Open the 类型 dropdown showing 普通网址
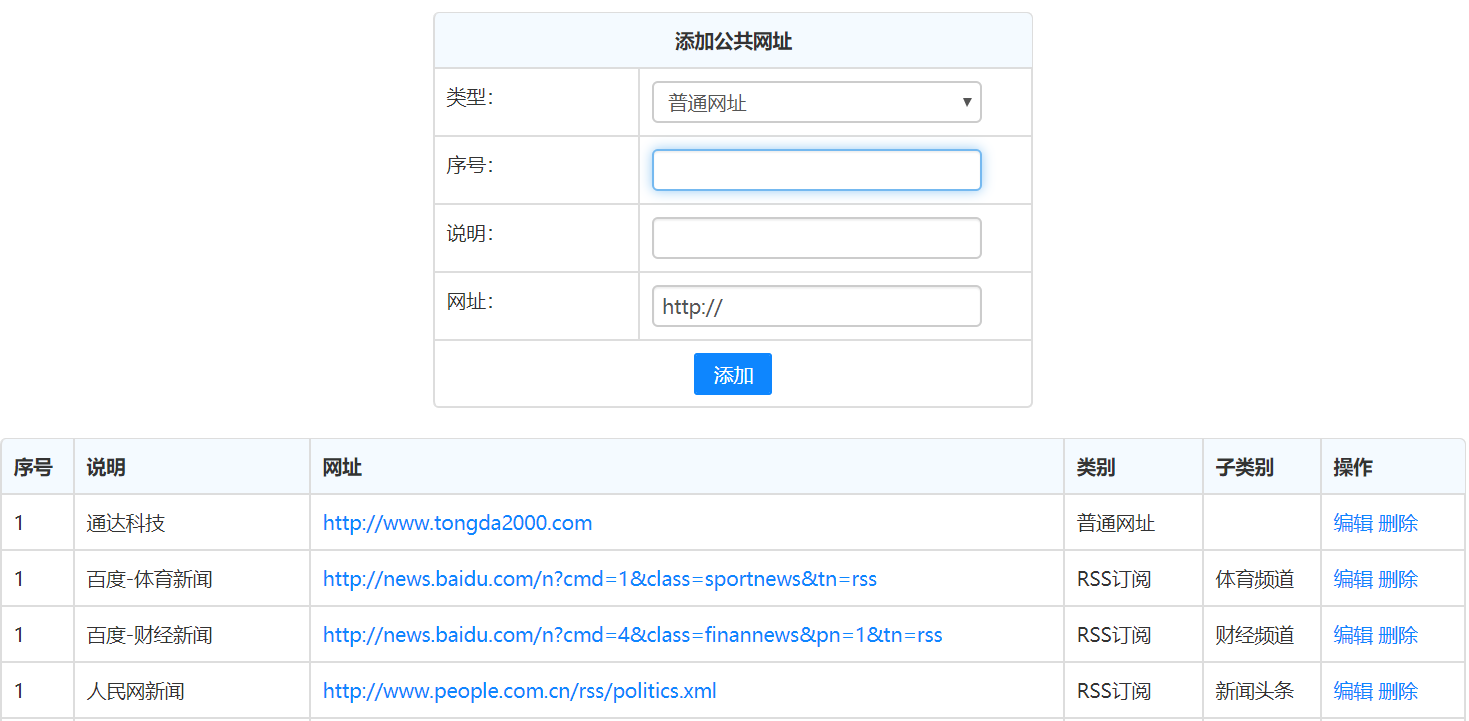Viewport: 1469px width, 721px height. point(816,102)
